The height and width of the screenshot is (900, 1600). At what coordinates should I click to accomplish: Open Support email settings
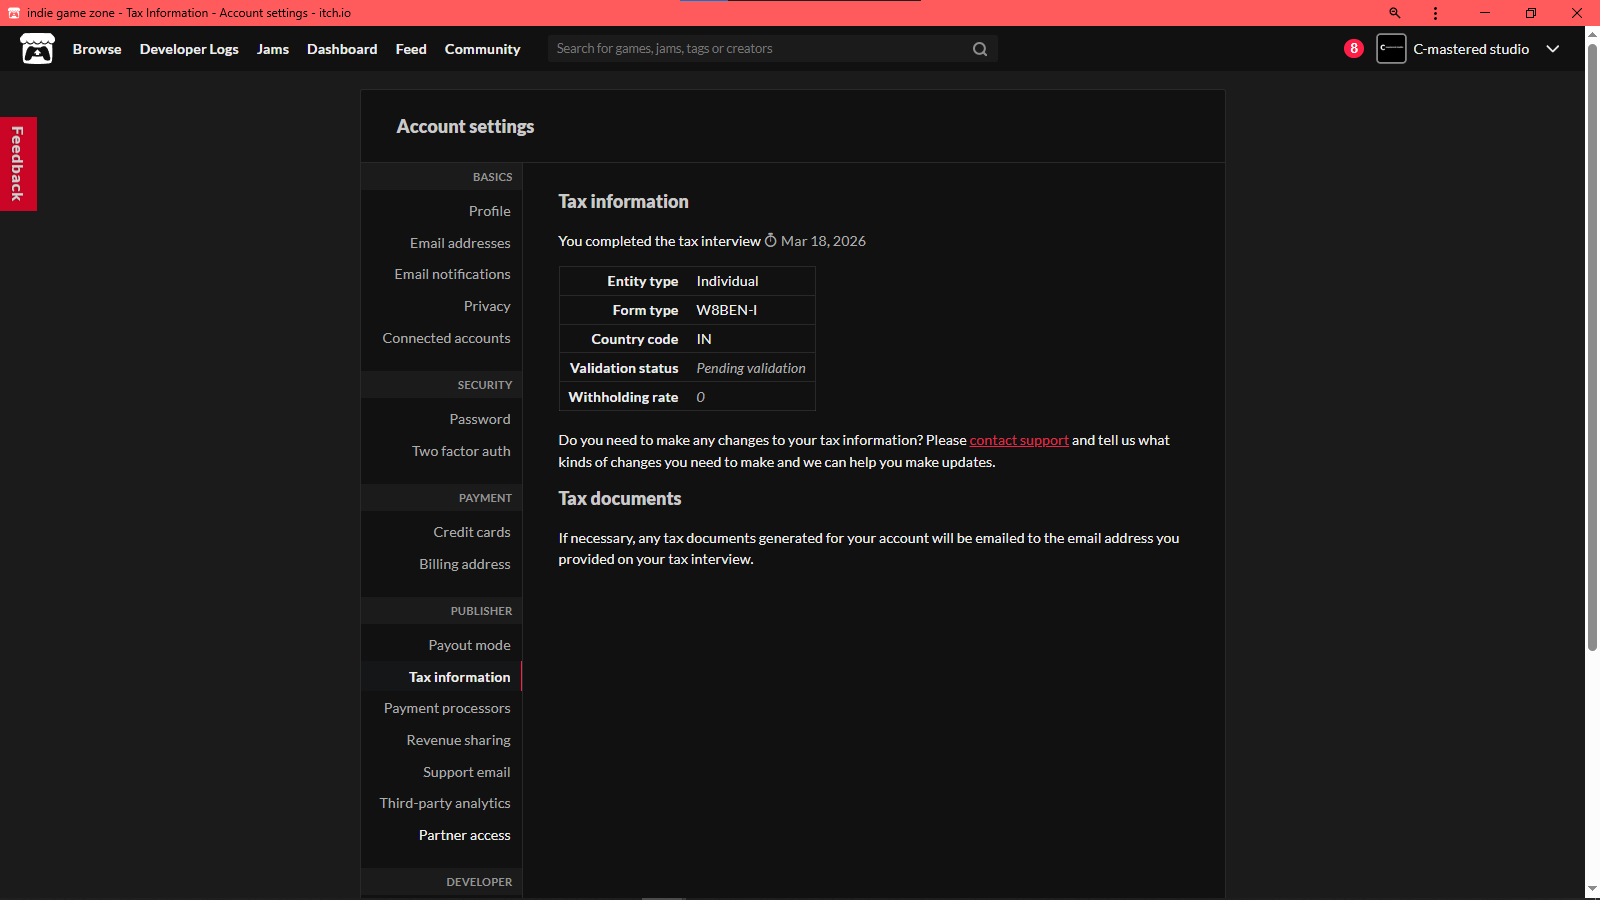coord(467,772)
